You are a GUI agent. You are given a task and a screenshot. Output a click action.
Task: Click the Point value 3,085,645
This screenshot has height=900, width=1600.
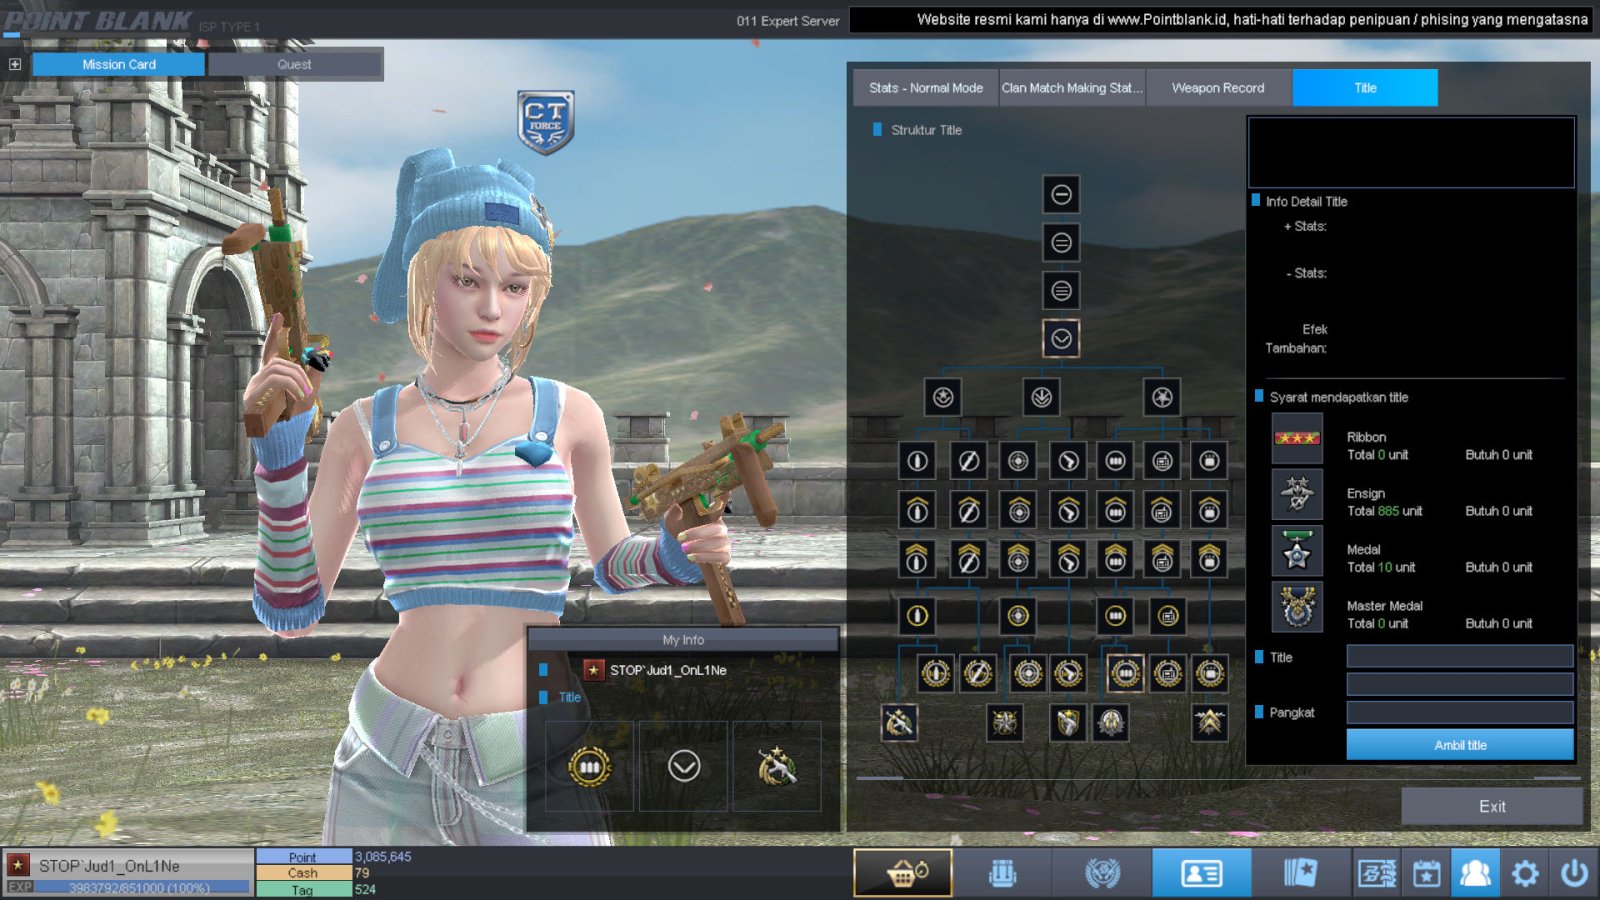383,857
